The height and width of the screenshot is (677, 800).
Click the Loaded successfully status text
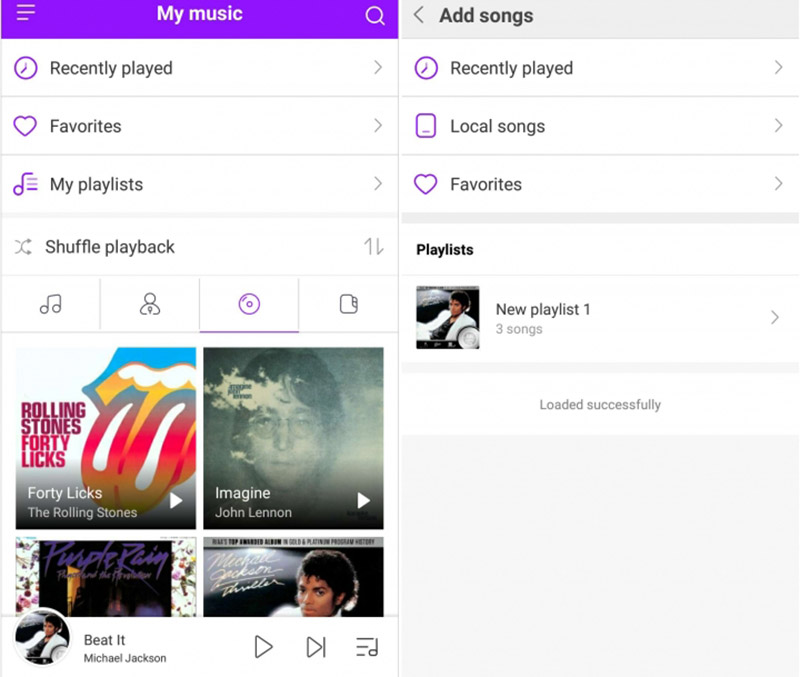(x=600, y=405)
